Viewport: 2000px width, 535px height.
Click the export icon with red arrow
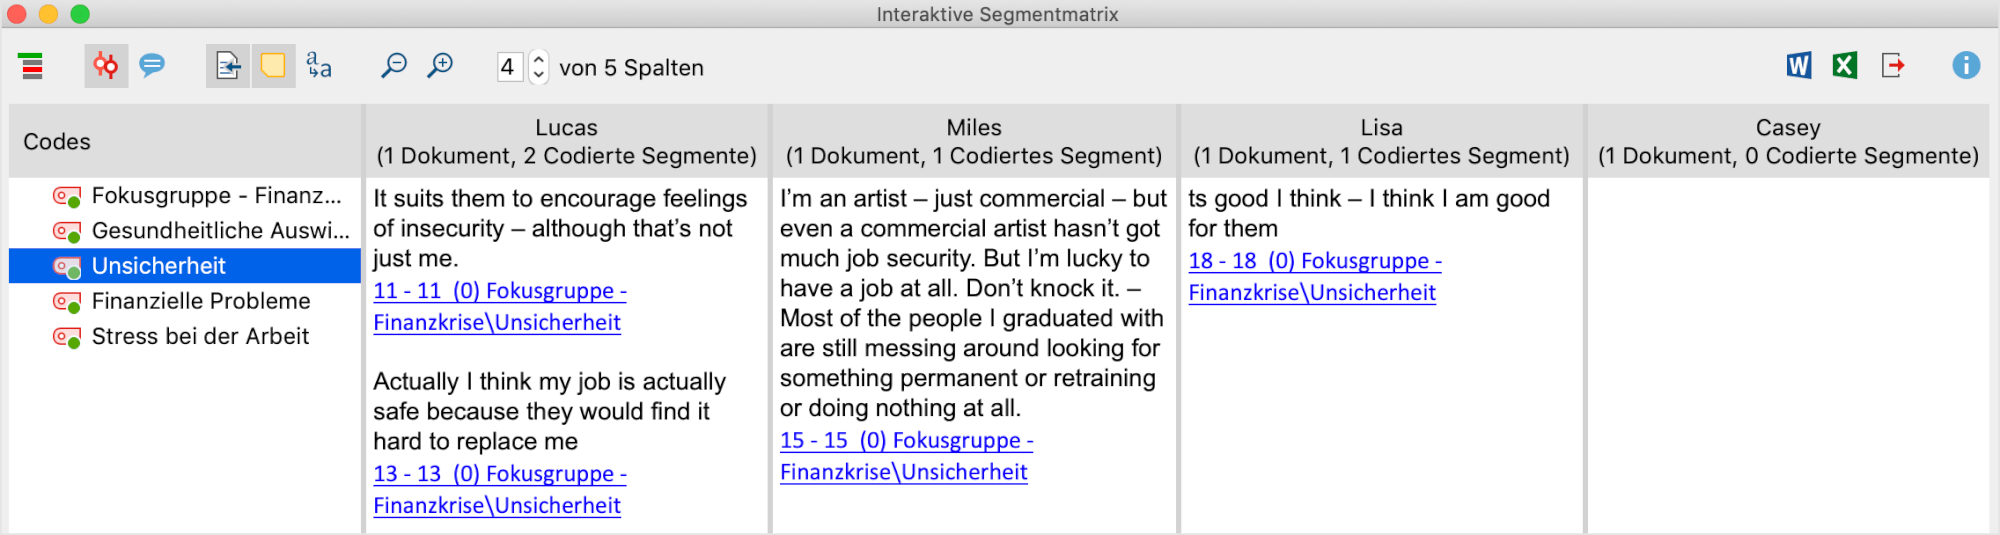(1893, 66)
